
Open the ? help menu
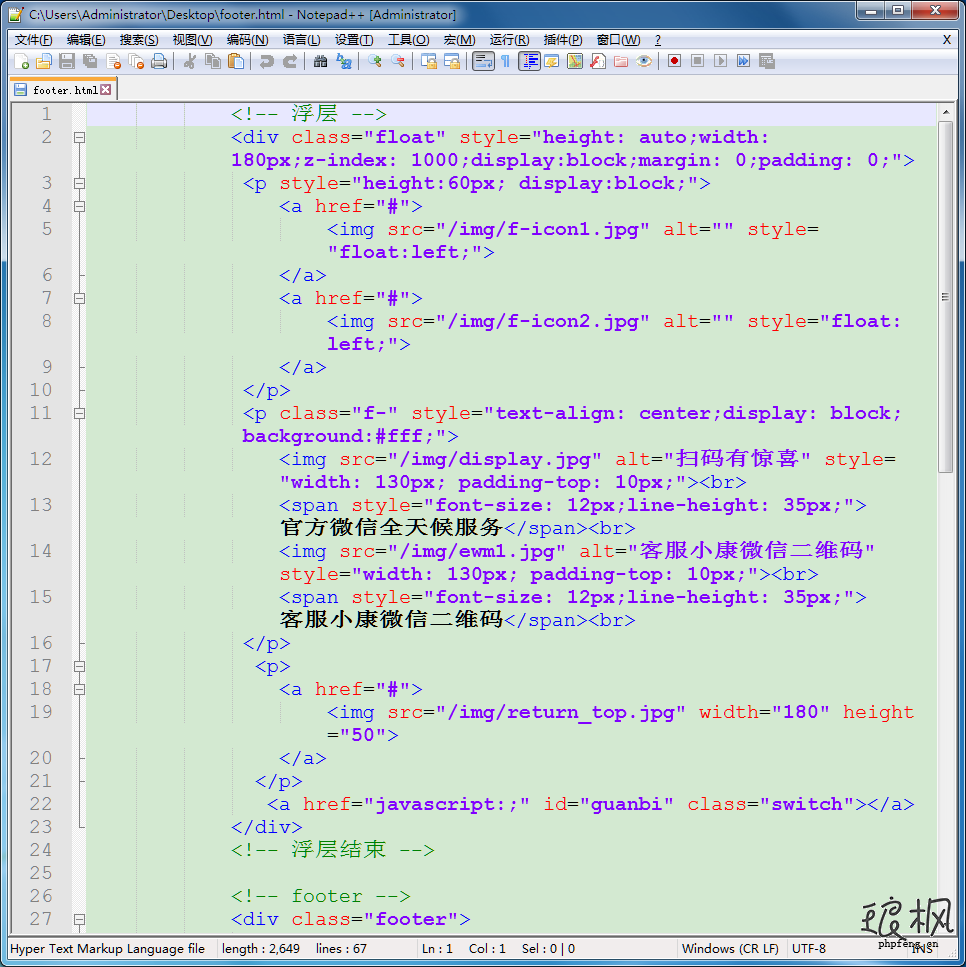click(658, 40)
